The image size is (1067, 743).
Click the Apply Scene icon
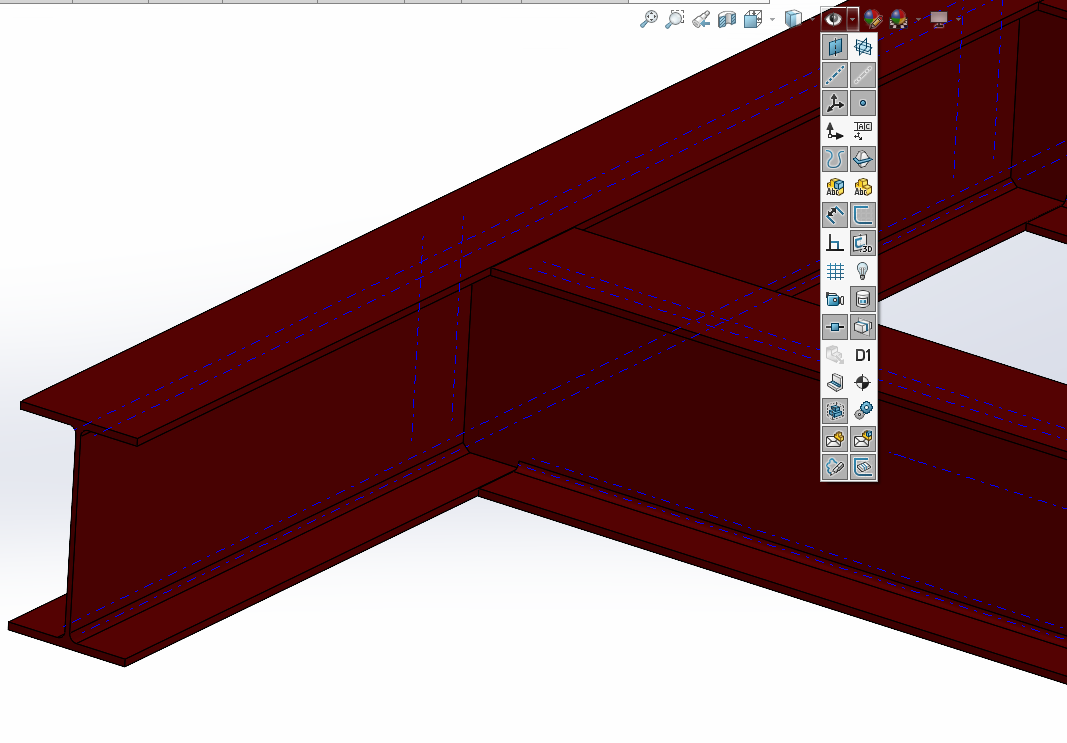click(x=899, y=19)
